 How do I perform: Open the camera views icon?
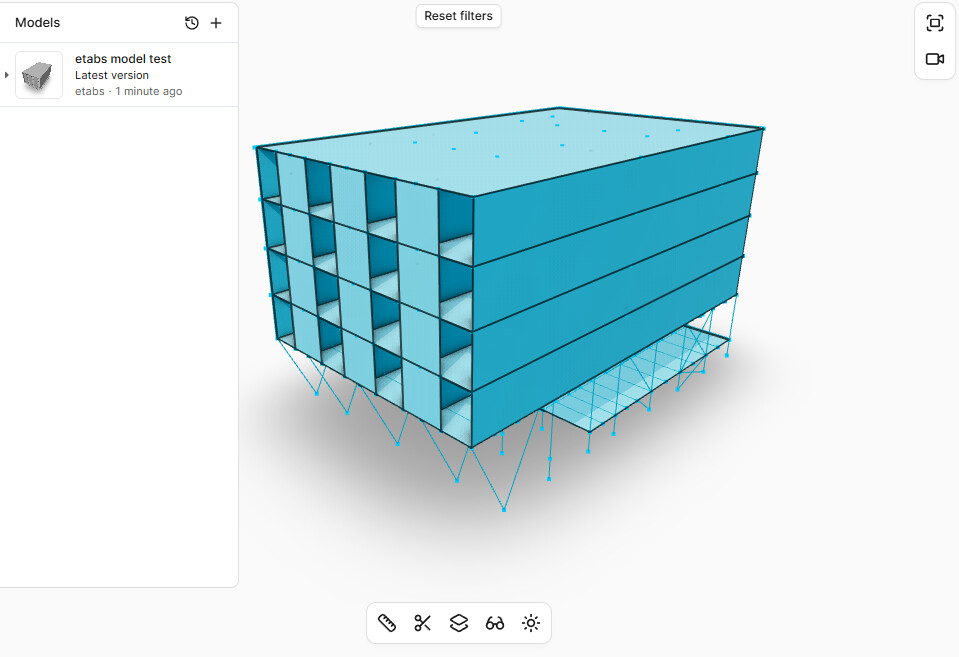(934, 59)
